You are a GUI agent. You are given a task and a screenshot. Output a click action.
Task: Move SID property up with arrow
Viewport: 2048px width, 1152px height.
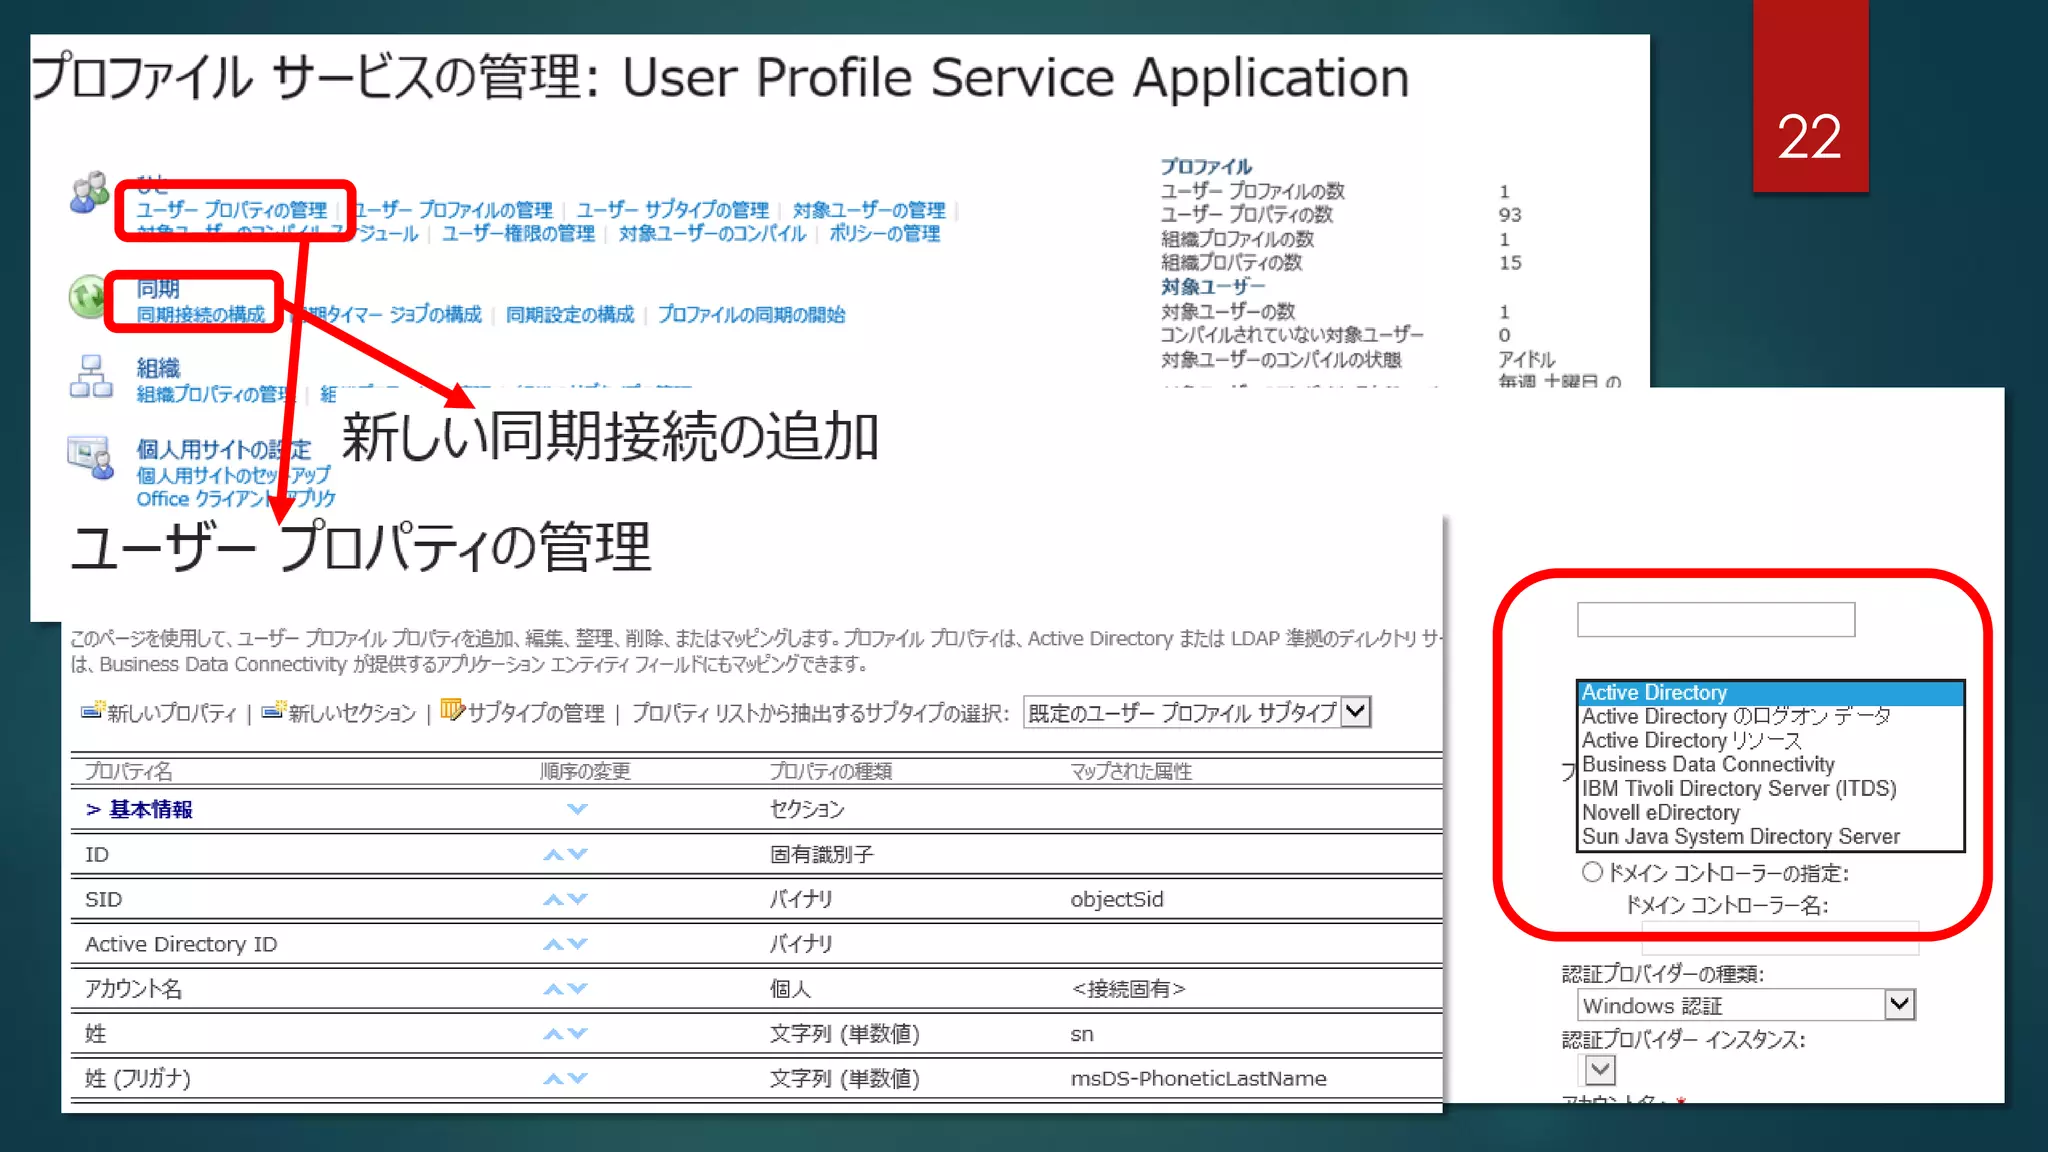[553, 899]
